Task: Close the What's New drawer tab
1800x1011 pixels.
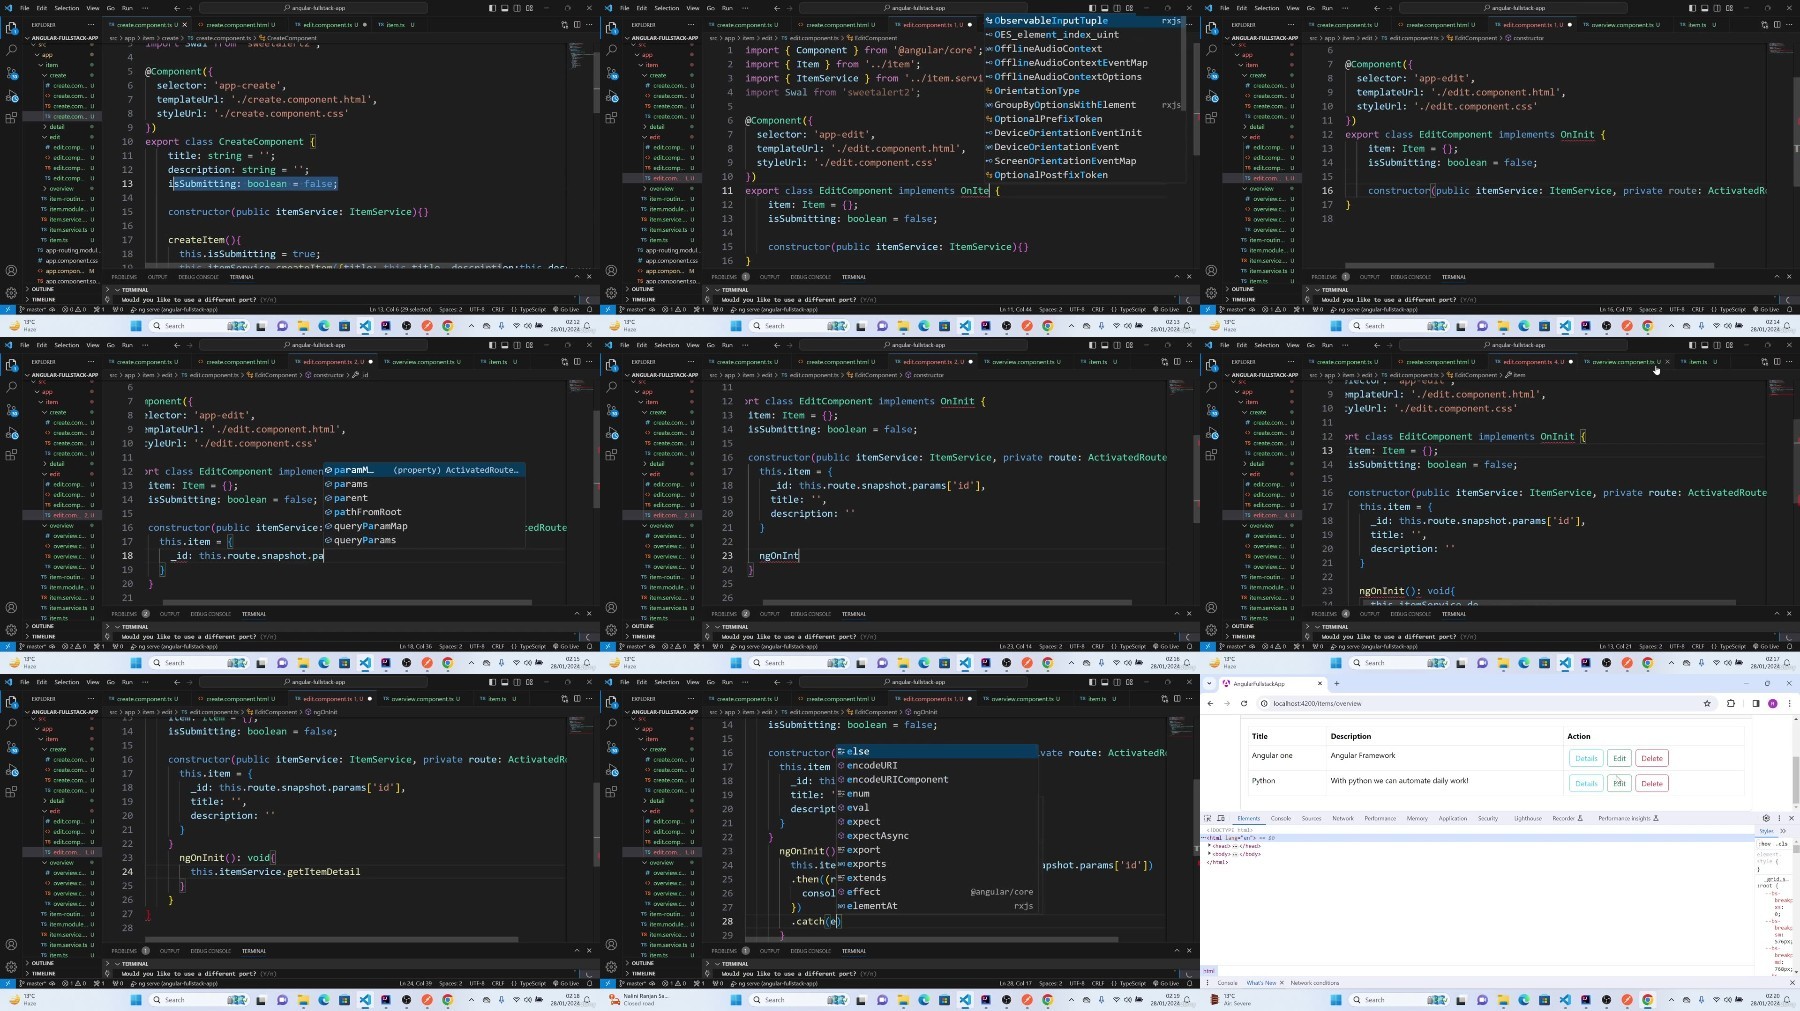Action: tap(1282, 983)
